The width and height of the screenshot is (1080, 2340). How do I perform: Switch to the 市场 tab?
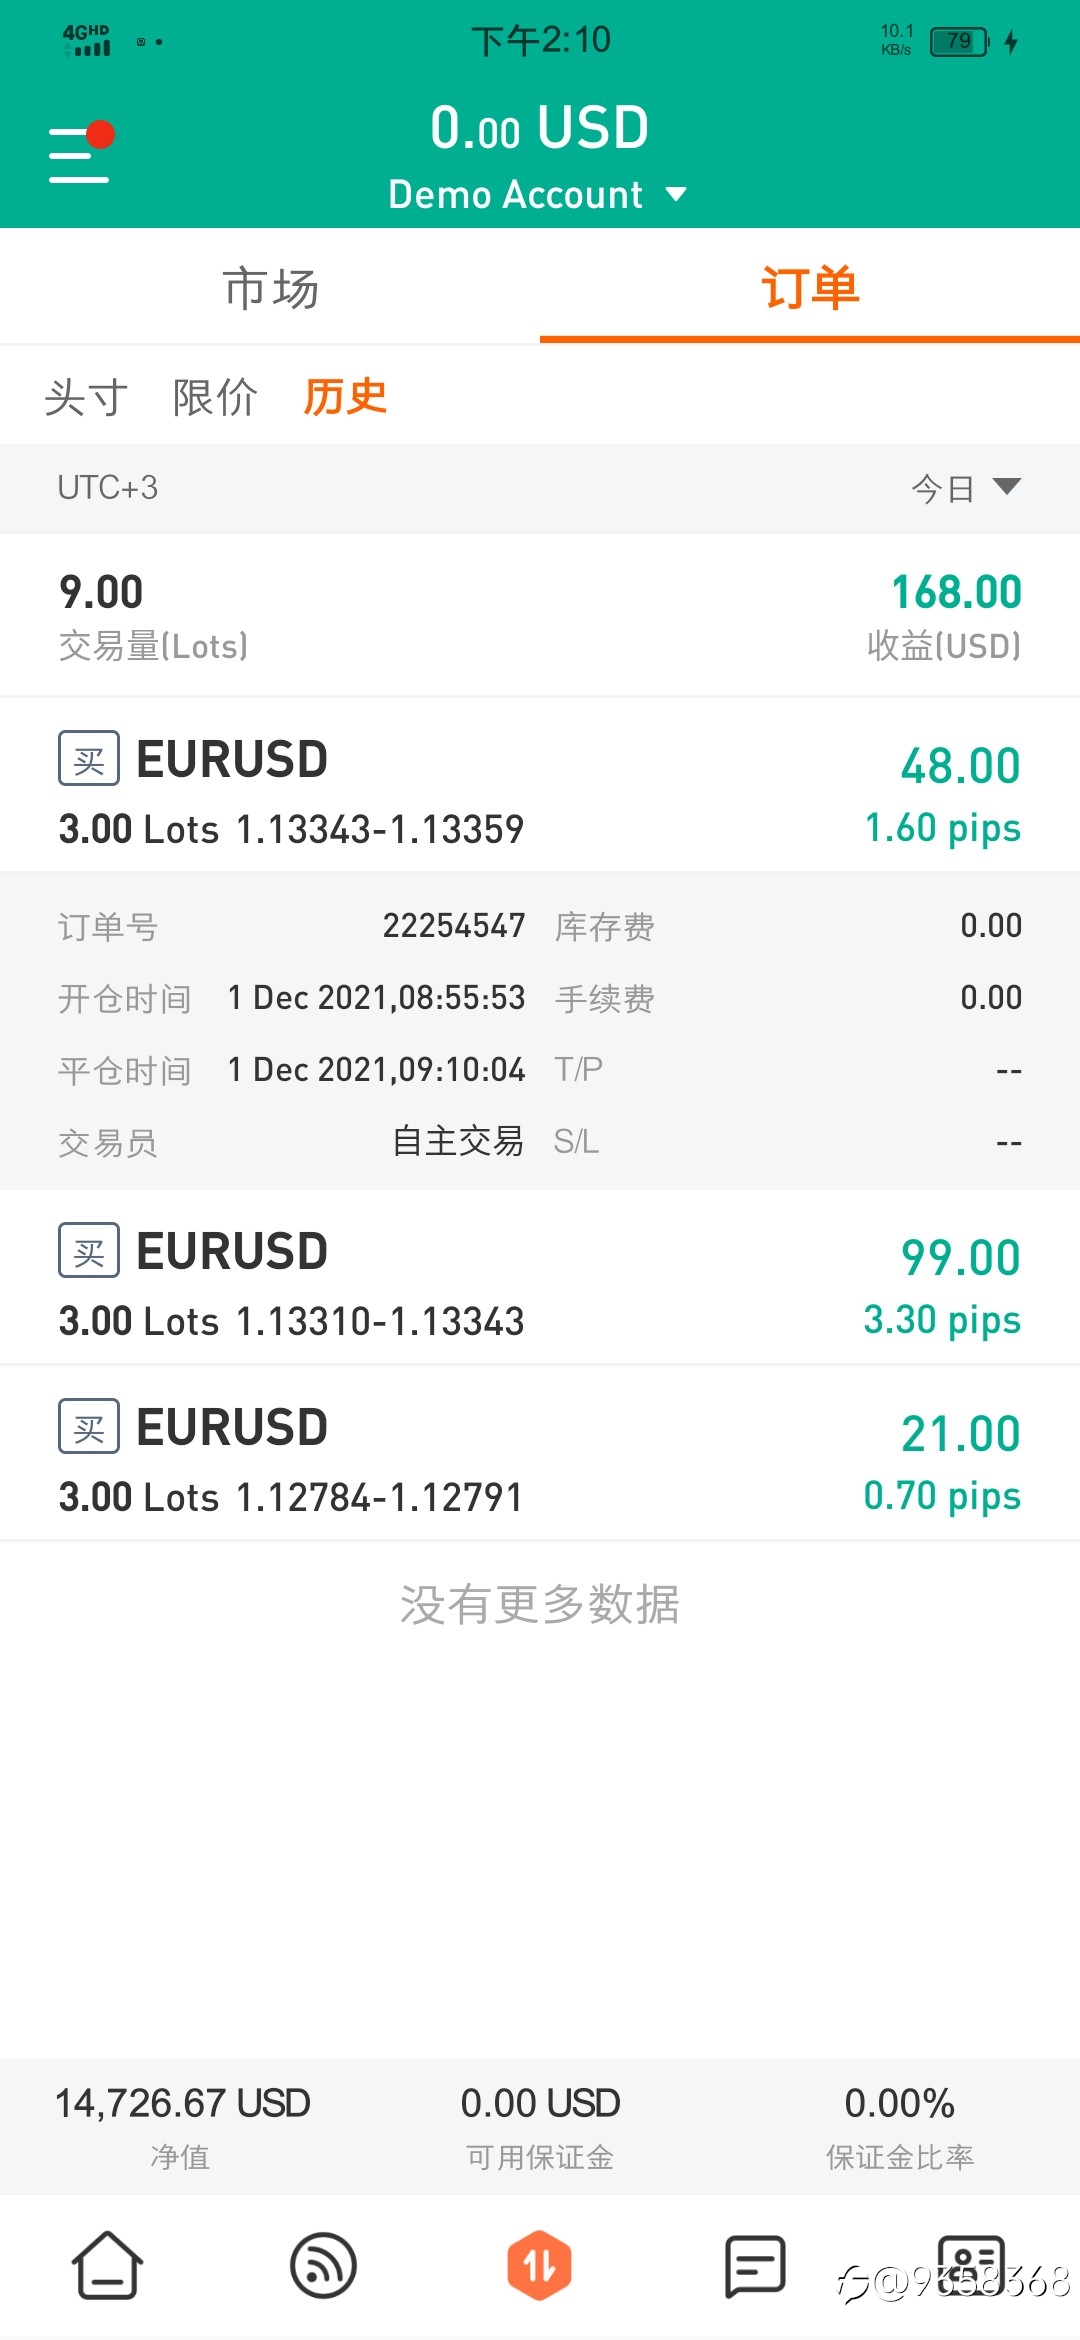click(270, 288)
